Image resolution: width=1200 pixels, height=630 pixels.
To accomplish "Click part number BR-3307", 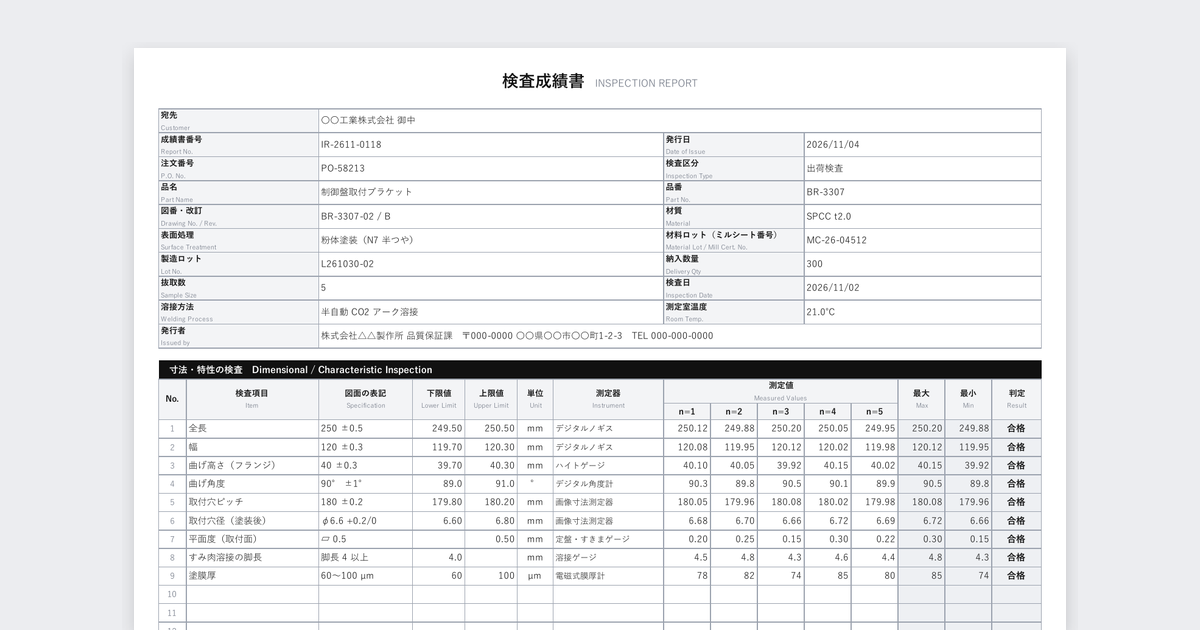I will coord(826,192).
